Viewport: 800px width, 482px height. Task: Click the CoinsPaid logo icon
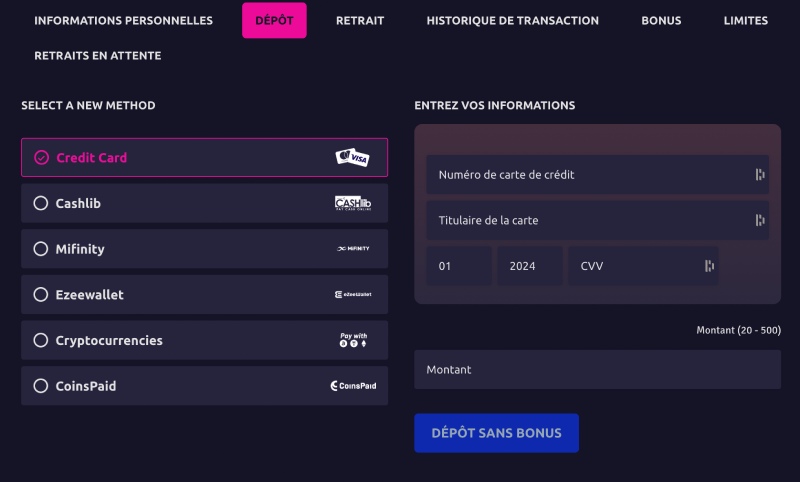(353, 386)
